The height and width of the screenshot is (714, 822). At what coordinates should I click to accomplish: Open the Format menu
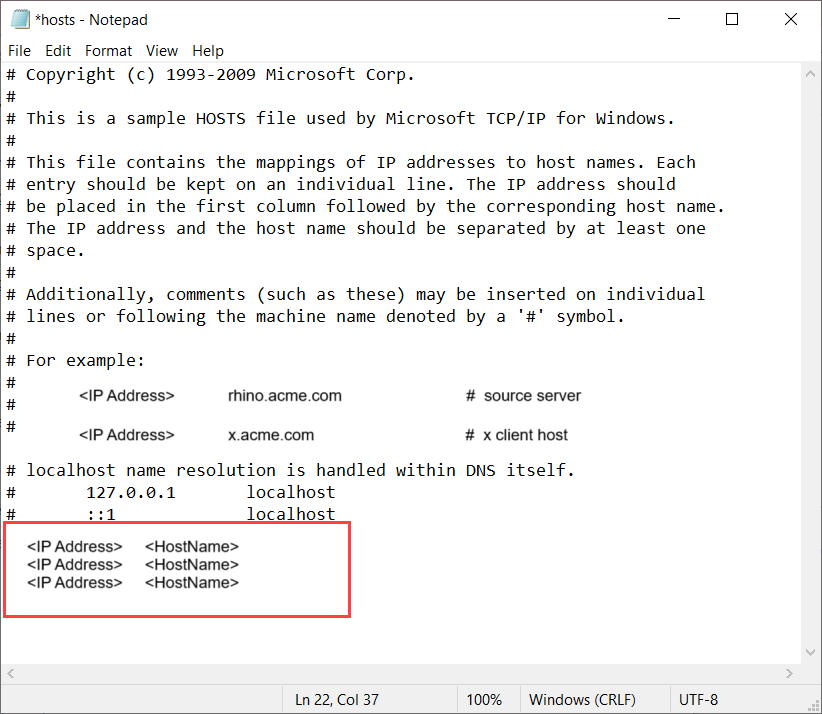[x=108, y=50]
